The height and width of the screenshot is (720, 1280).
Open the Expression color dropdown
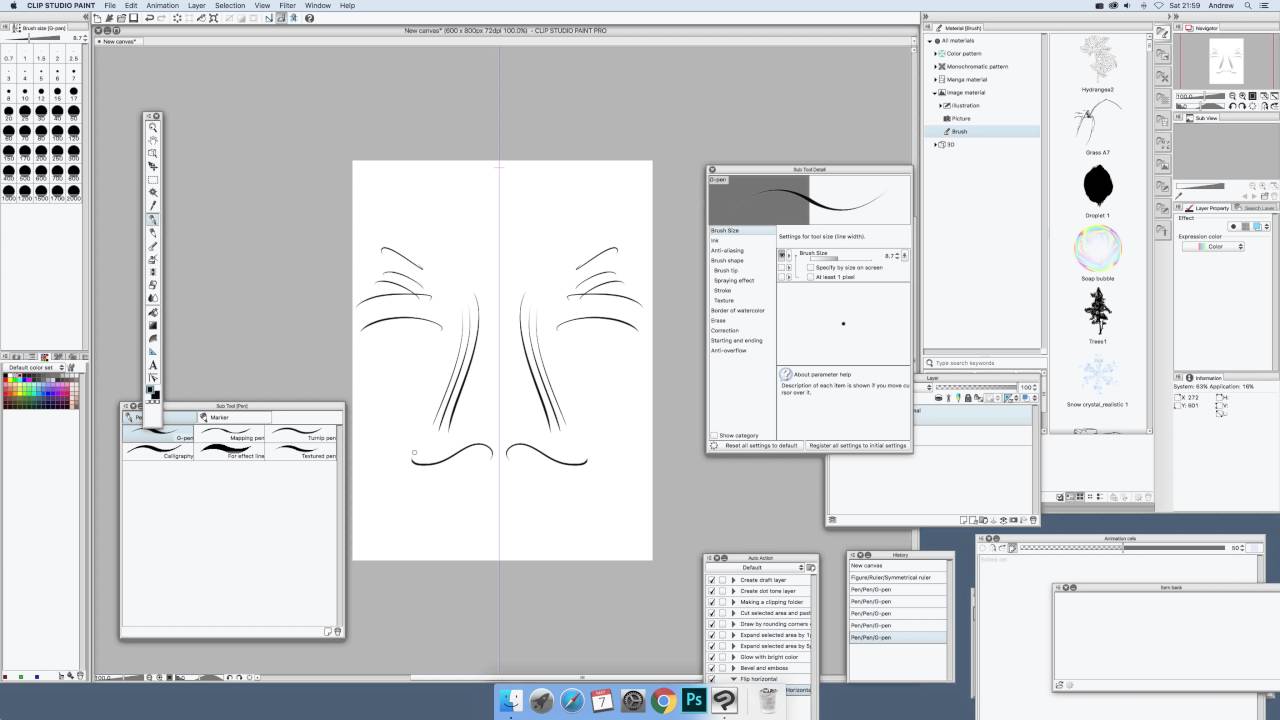[x=1213, y=246]
